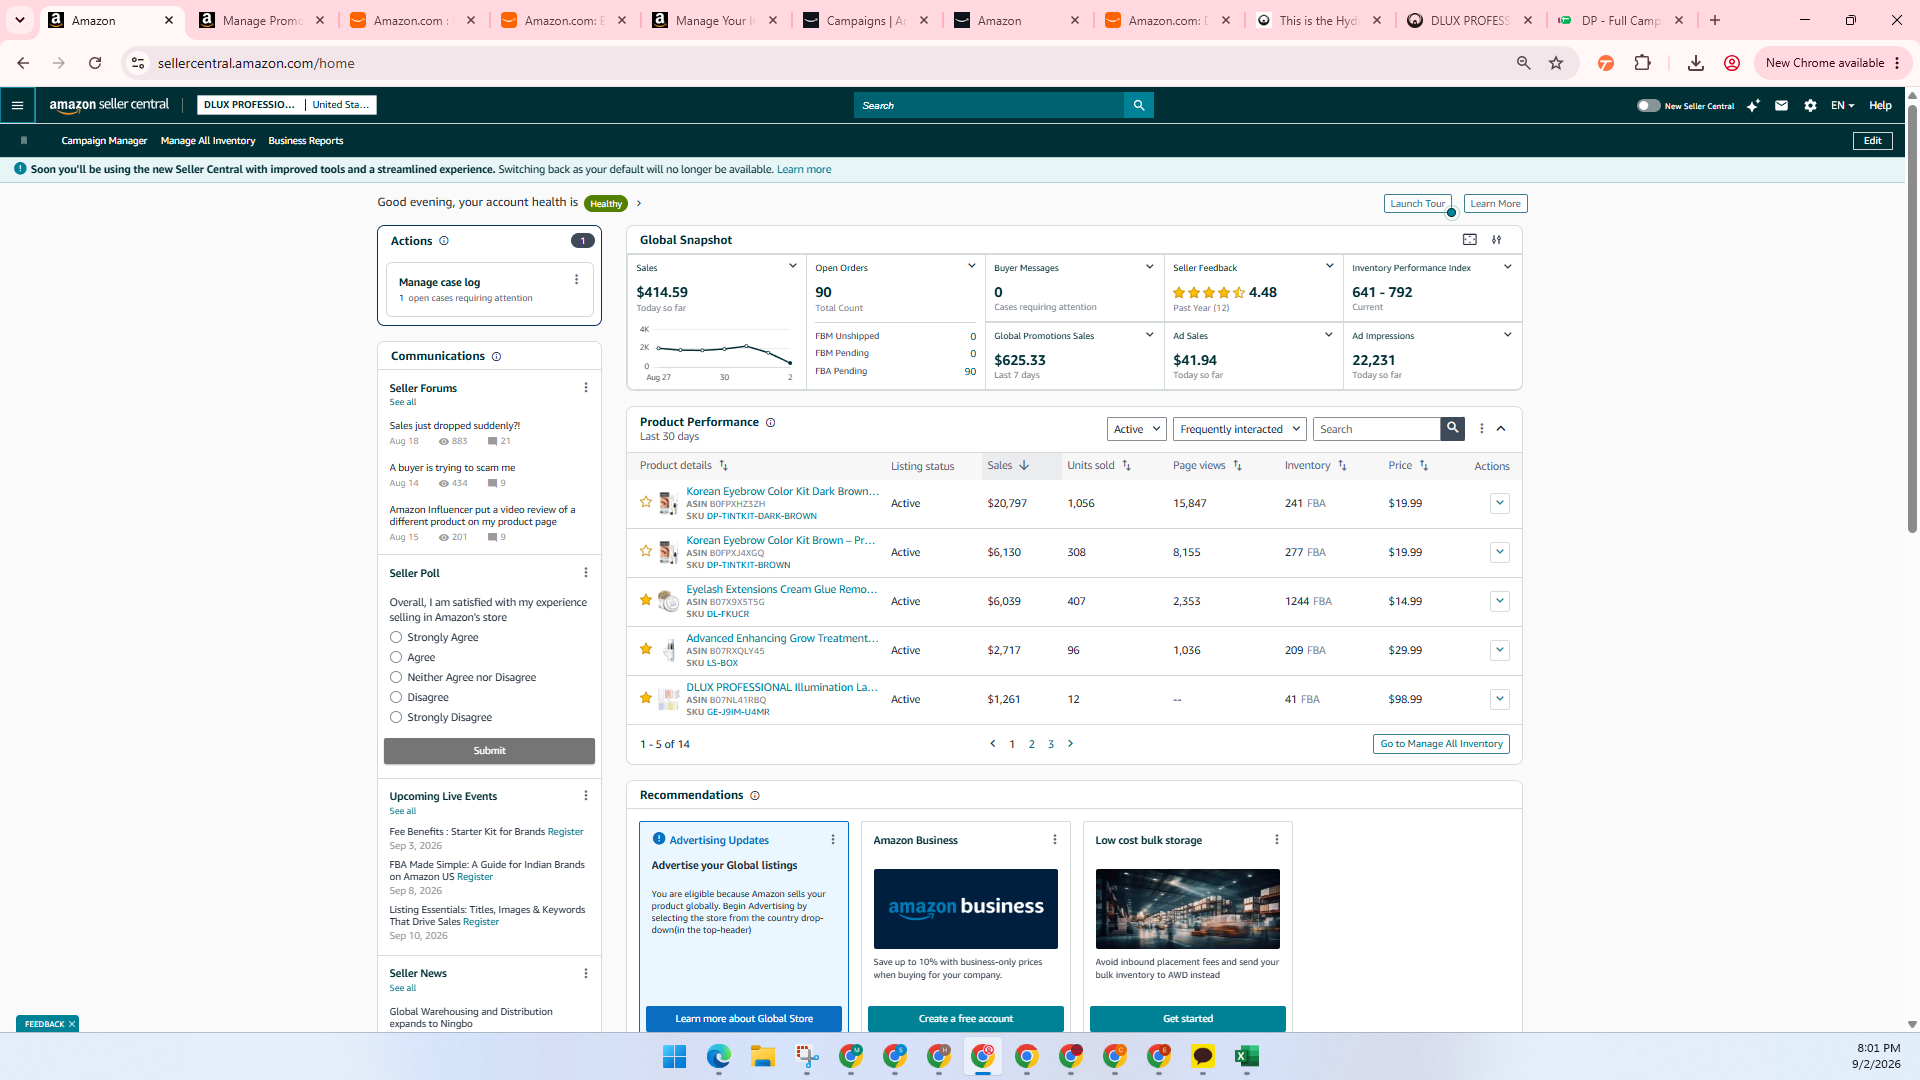The width and height of the screenshot is (1920, 1080).
Task: Select Agree poll option
Action: point(396,657)
